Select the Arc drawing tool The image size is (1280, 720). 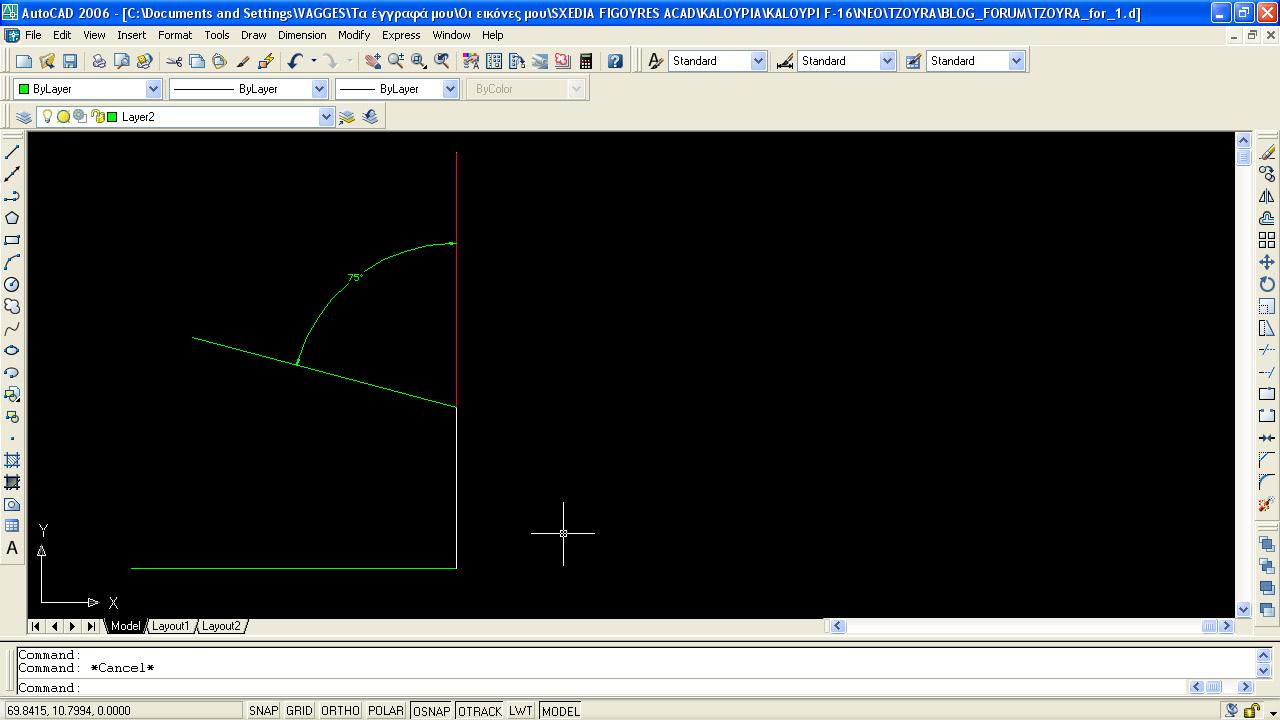pyautogui.click(x=12, y=262)
